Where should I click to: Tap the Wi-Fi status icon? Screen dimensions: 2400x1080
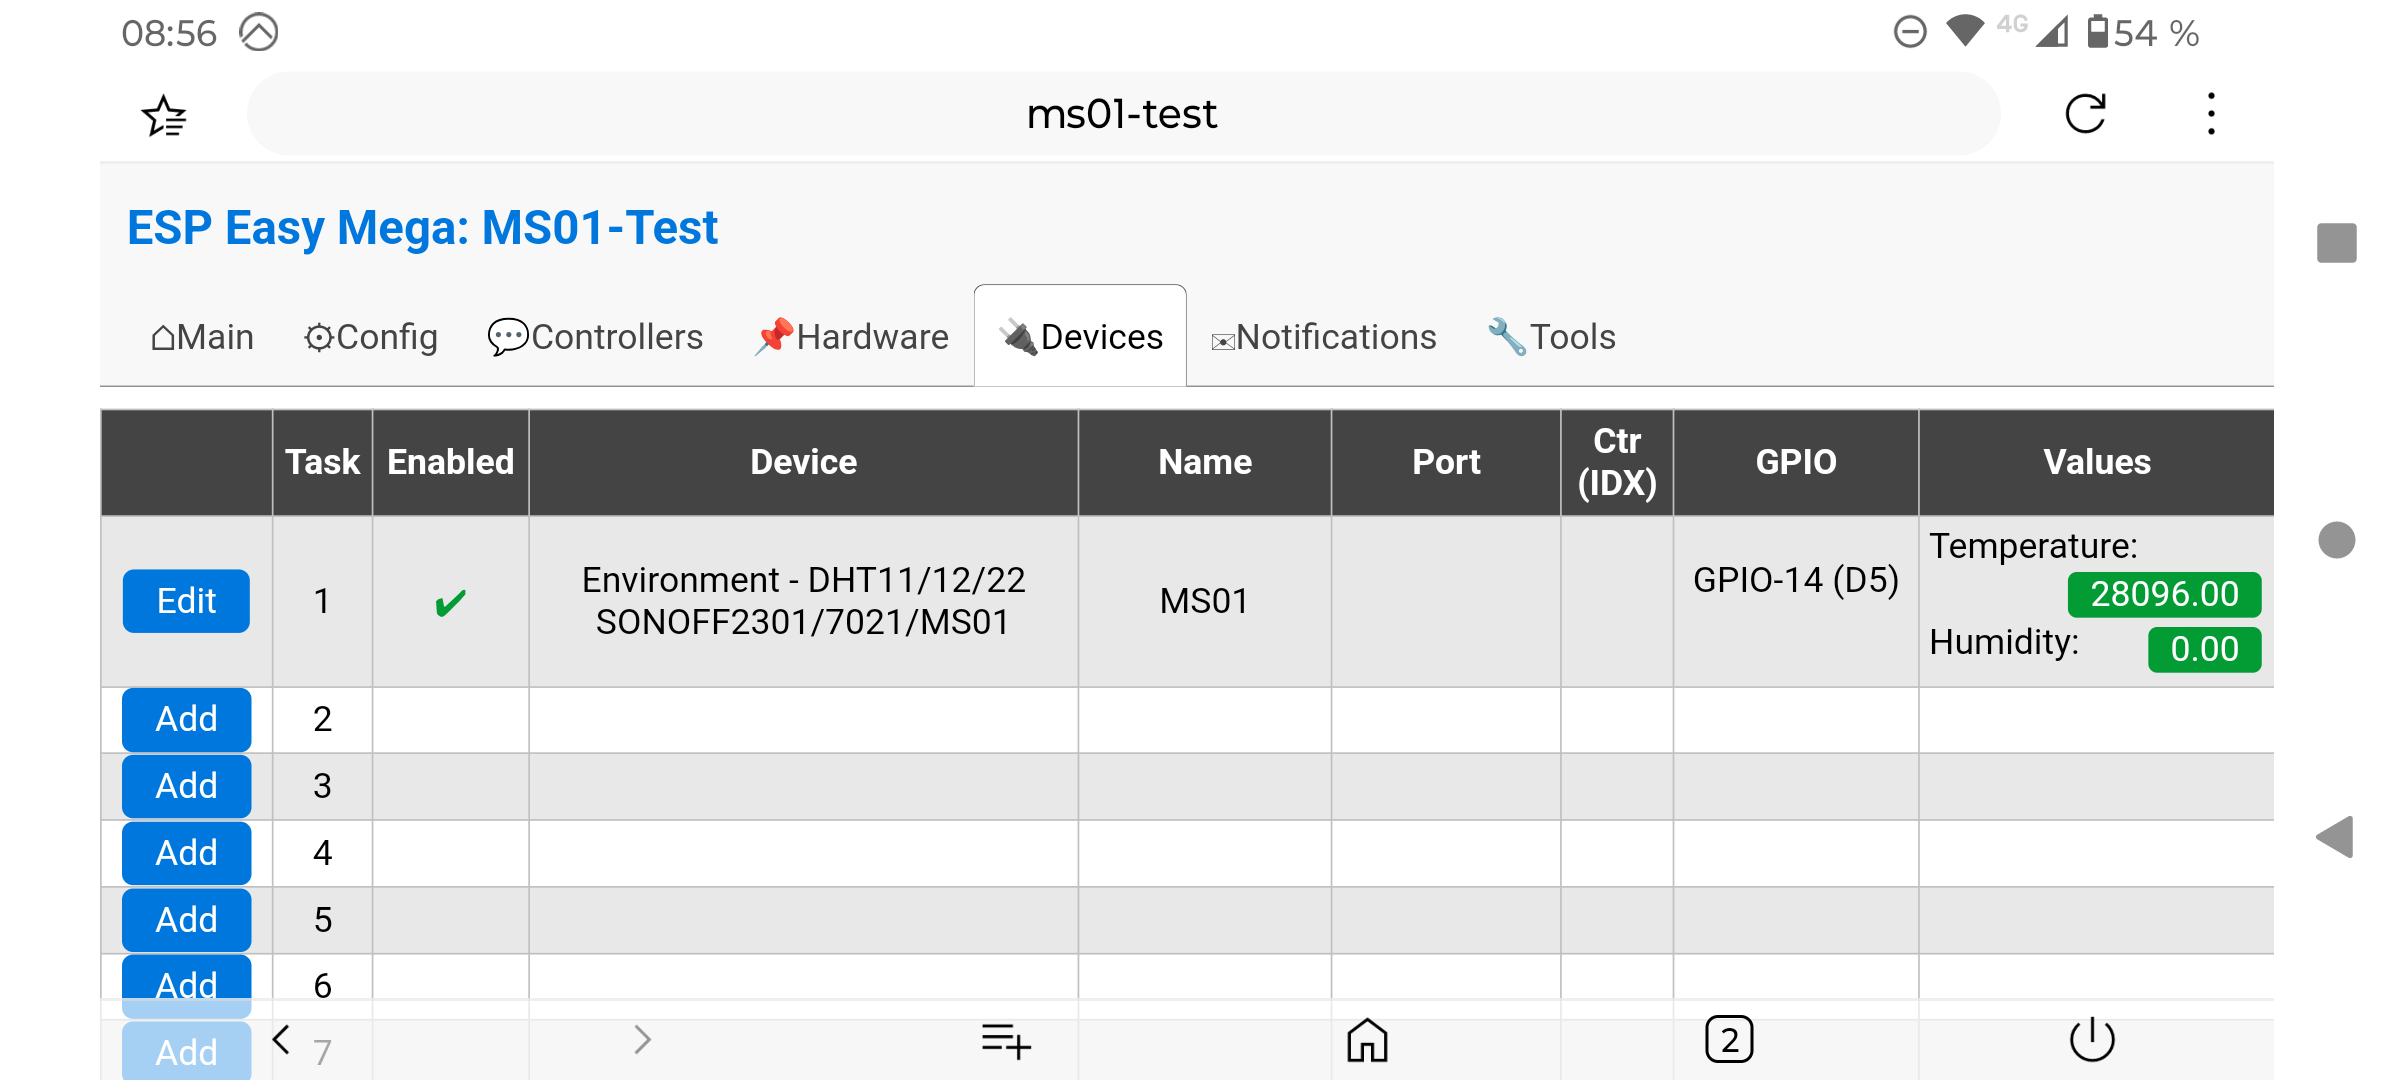coord(1965,31)
